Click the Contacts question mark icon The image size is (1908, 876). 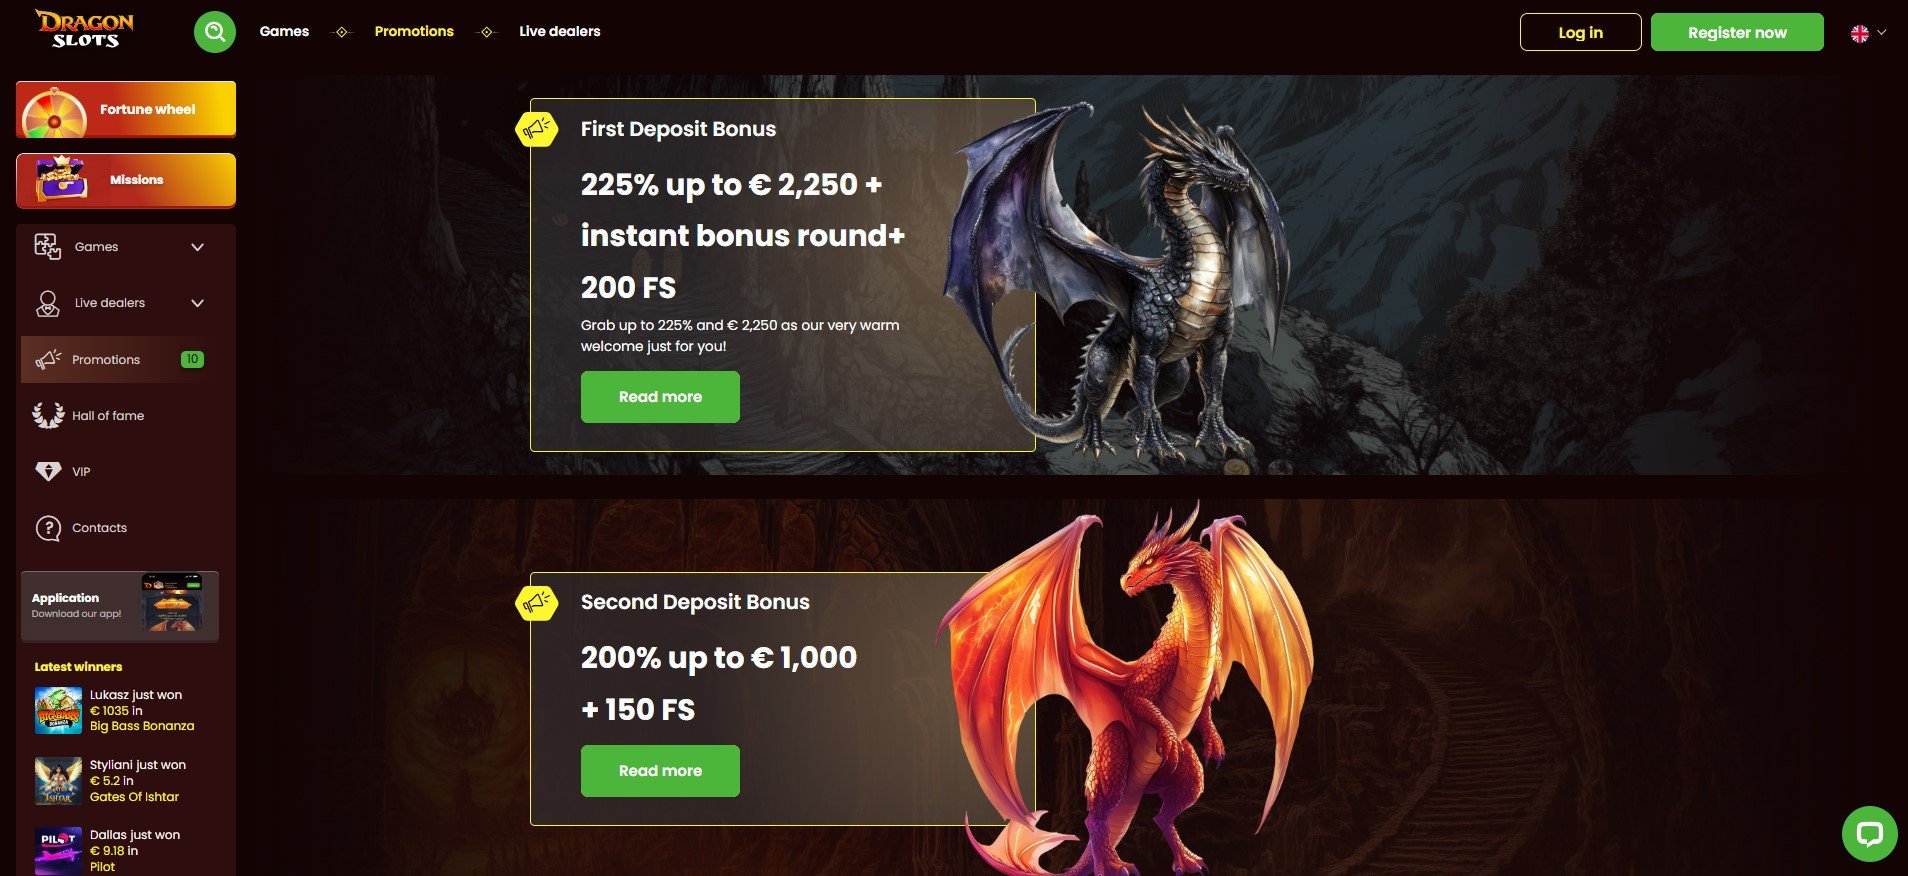click(48, 528)
